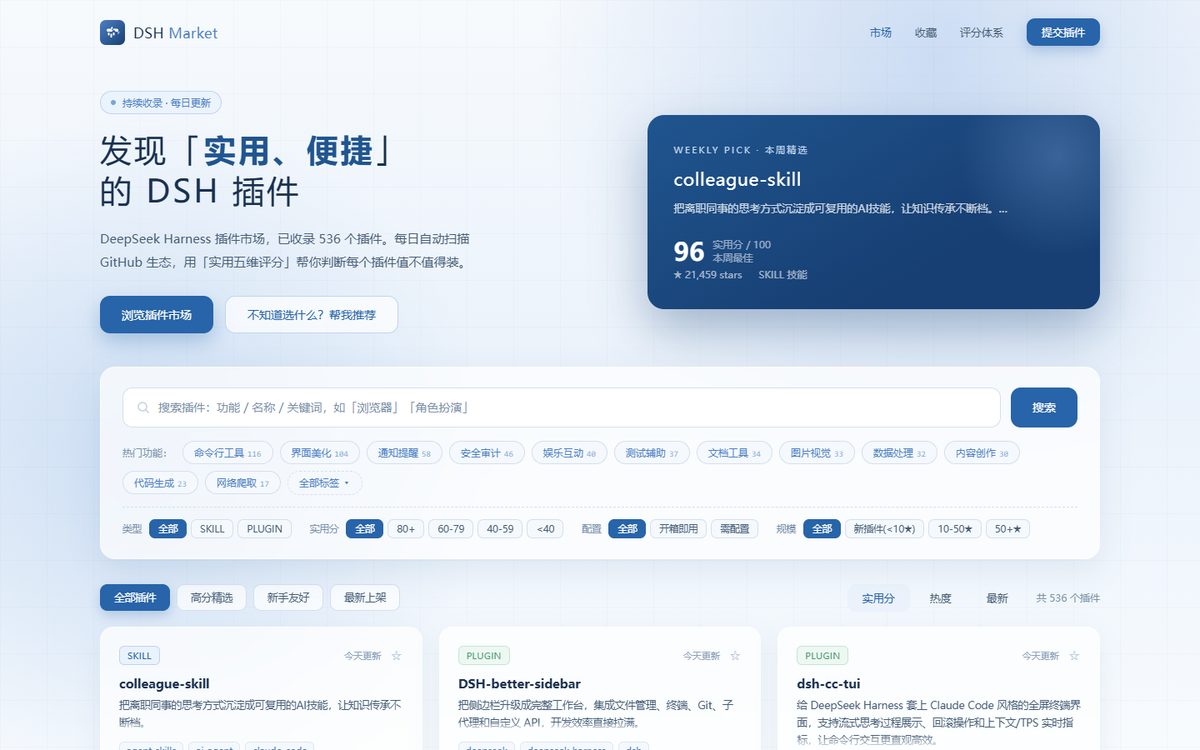Select 新插件(<10★) scale filter
Screen dimensions: 1200x750
coord(885,529)
